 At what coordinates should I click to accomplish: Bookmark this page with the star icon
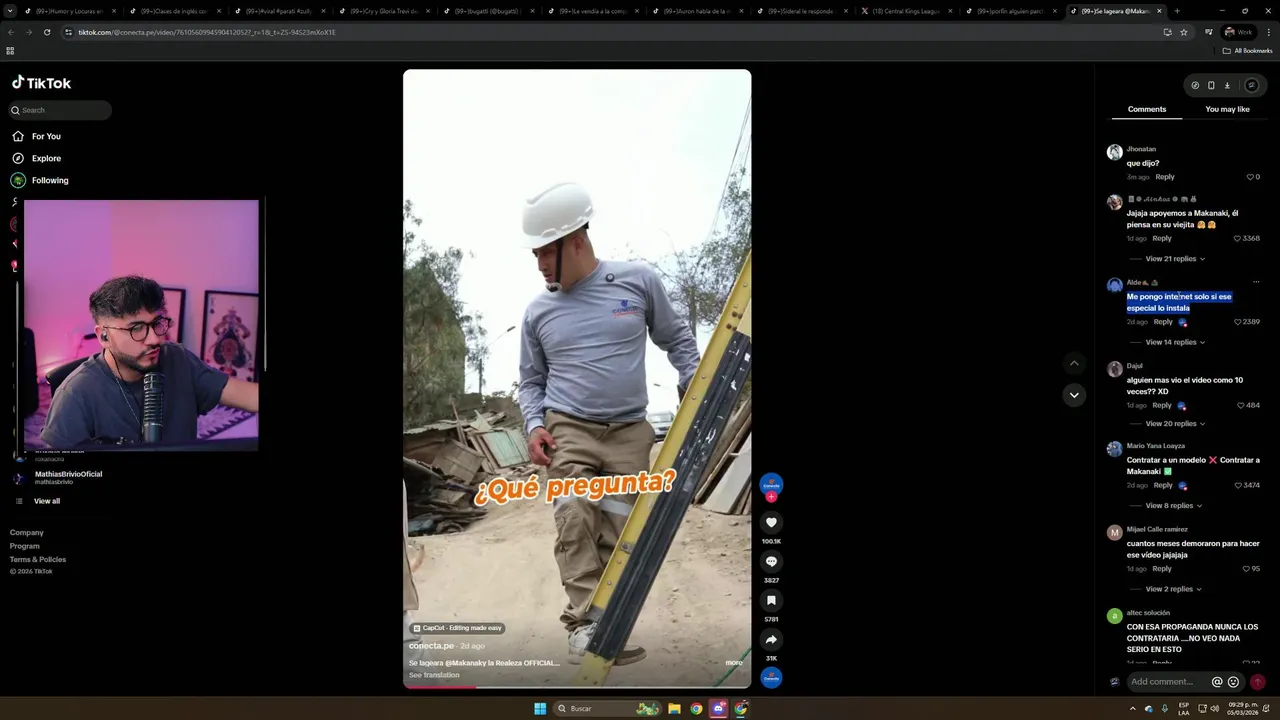(x=1184, y=32)
